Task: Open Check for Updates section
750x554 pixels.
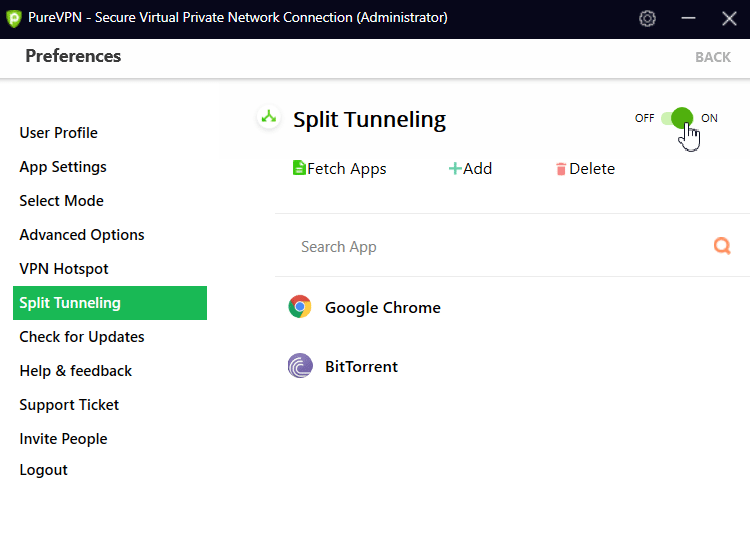Action: (x=82, y=337)
